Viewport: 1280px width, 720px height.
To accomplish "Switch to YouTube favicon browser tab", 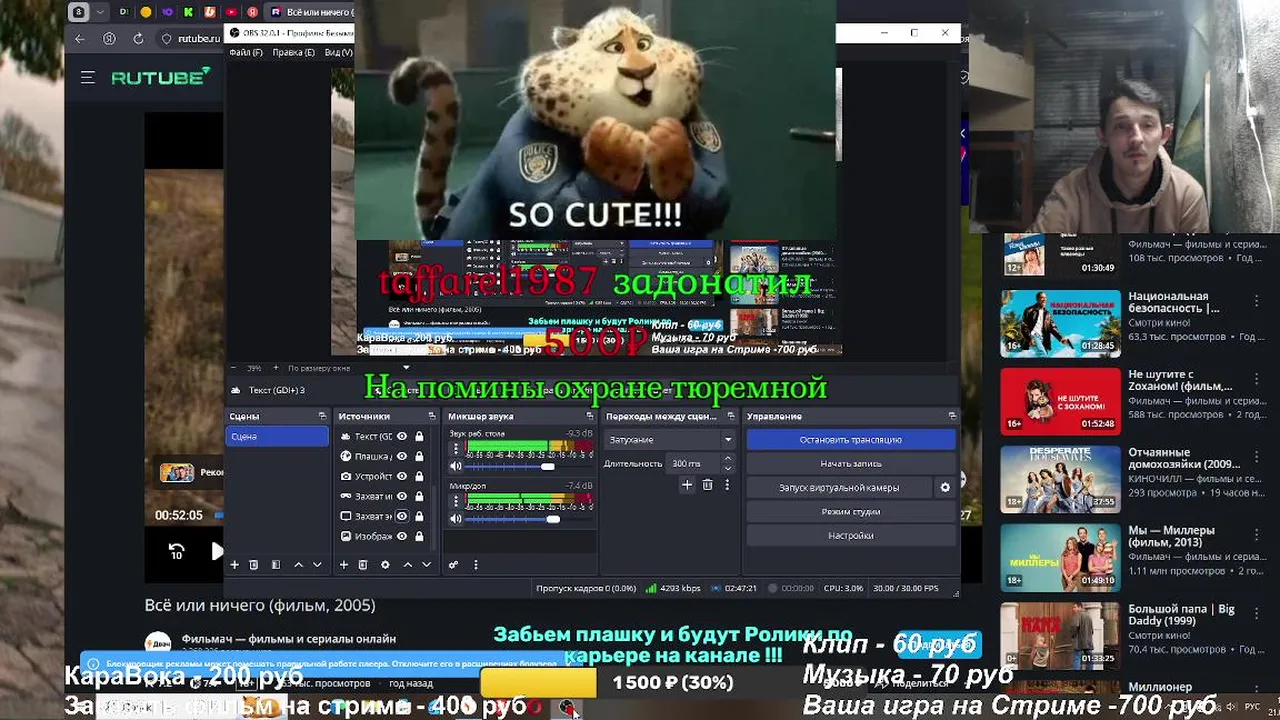I will pyautogui.click(x=232, y=12).
